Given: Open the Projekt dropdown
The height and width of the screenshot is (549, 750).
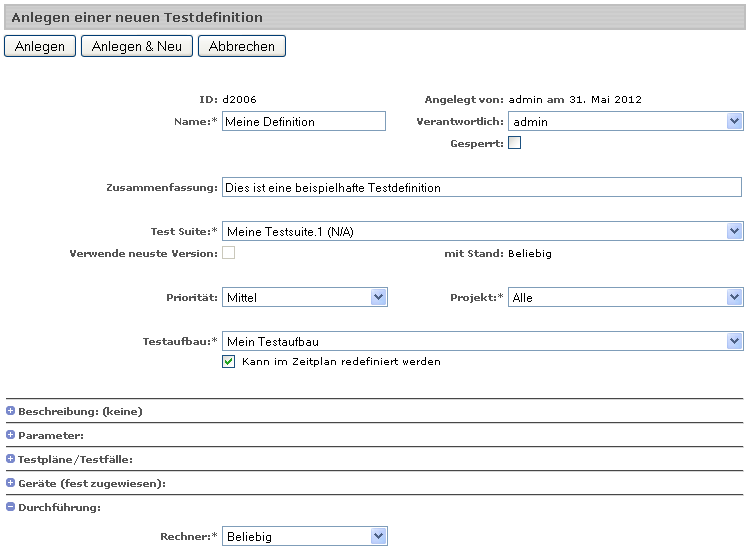Looking at the screenshot, I should [625, 297].
